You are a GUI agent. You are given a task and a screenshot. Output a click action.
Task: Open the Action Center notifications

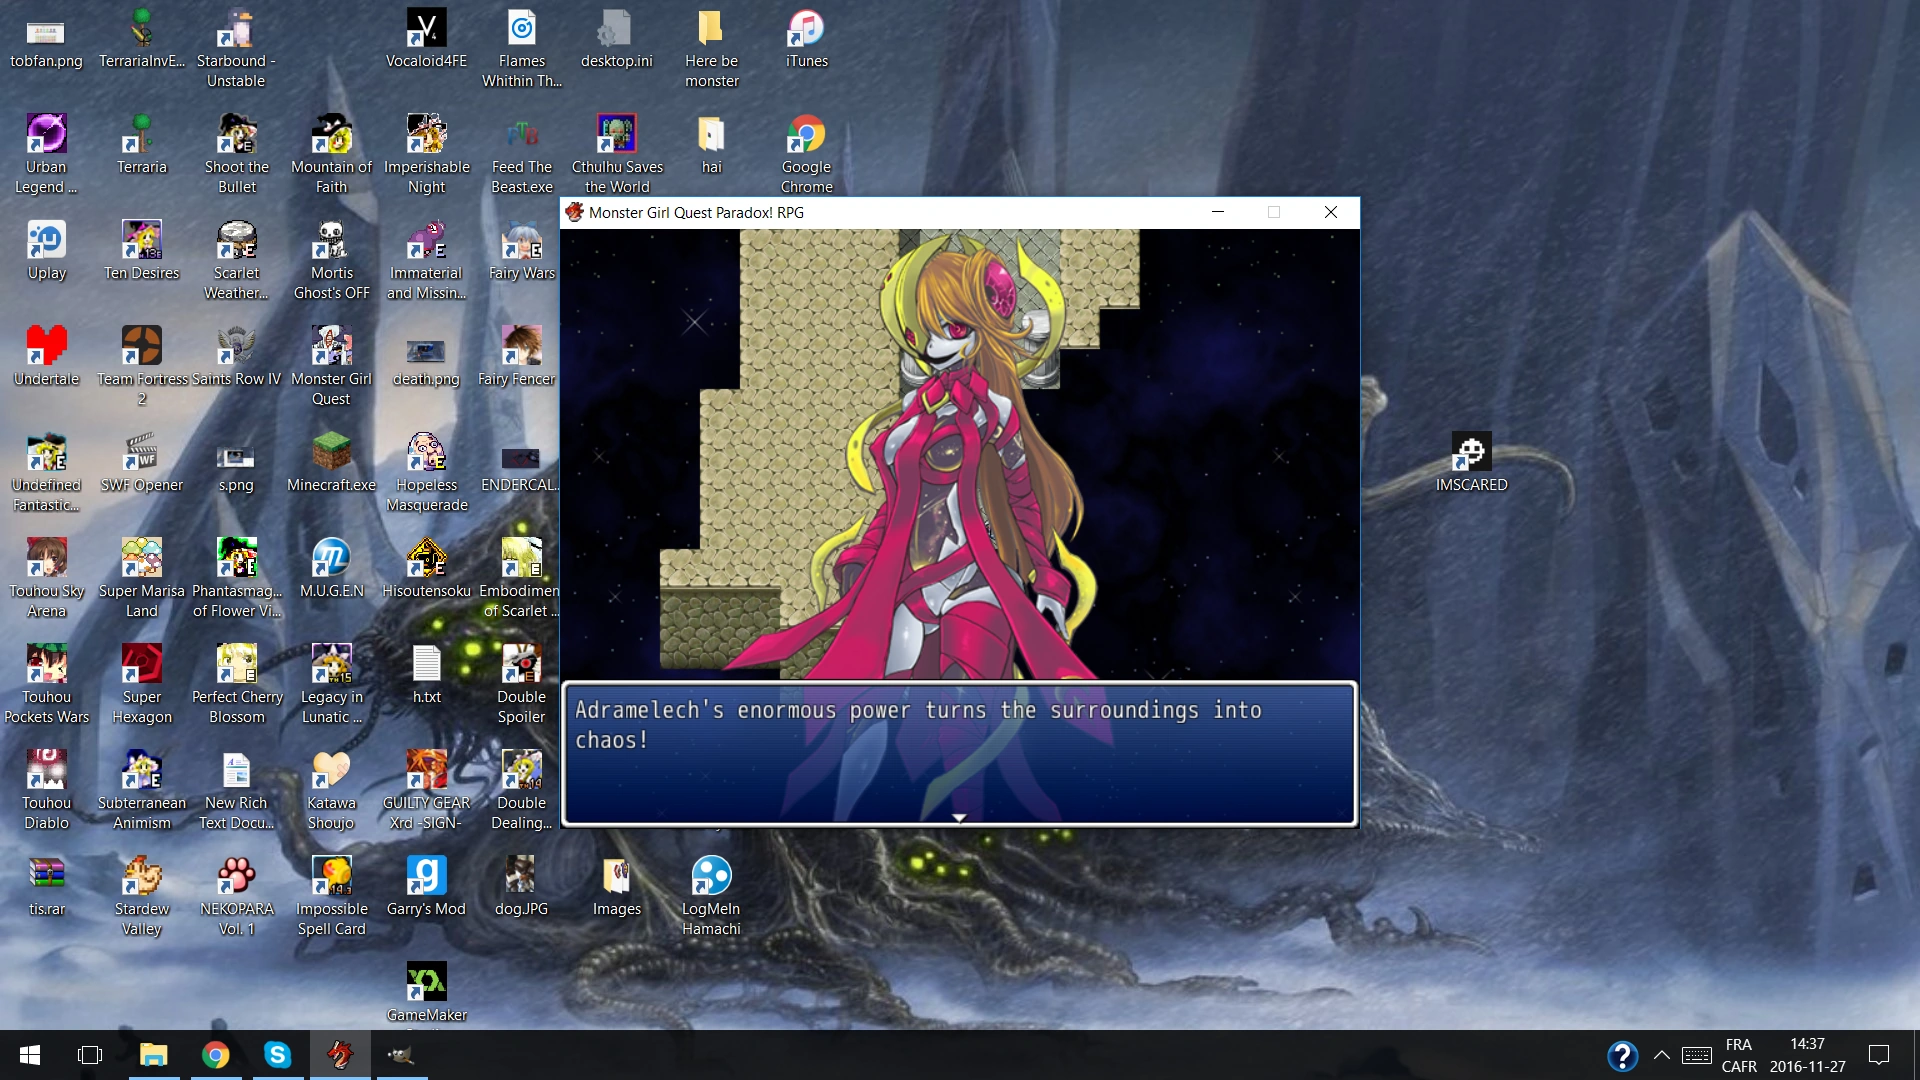(x=1879, y=1055)
